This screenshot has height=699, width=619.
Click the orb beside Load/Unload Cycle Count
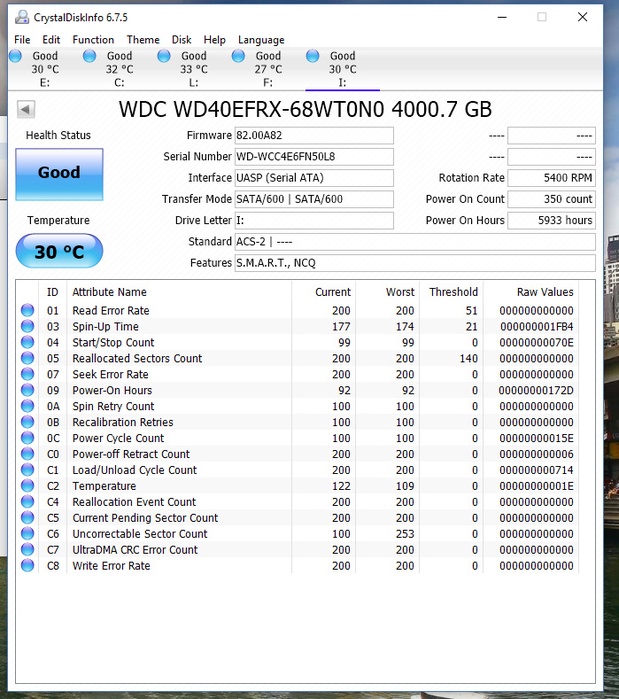[28, 470]
